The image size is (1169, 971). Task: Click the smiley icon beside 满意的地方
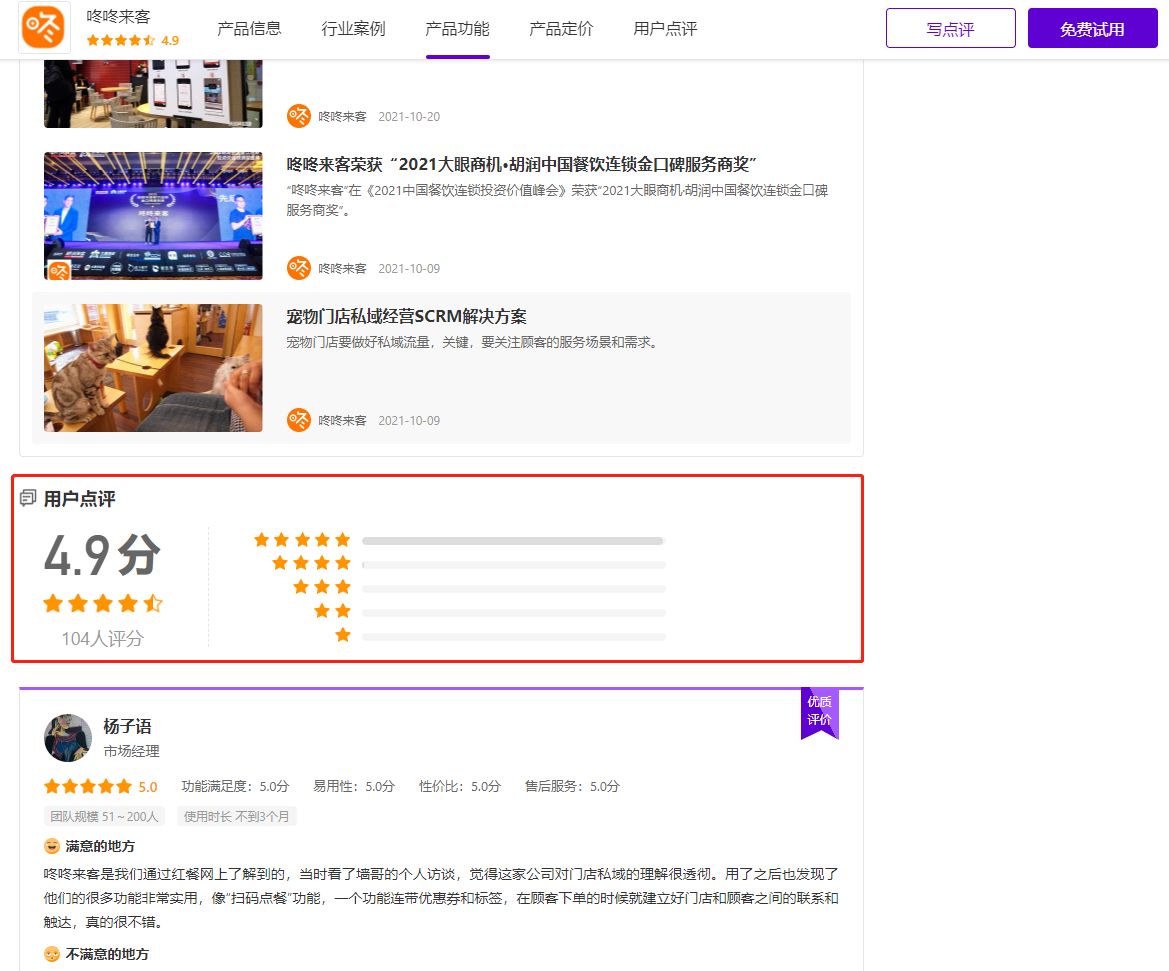pos(51,846)
